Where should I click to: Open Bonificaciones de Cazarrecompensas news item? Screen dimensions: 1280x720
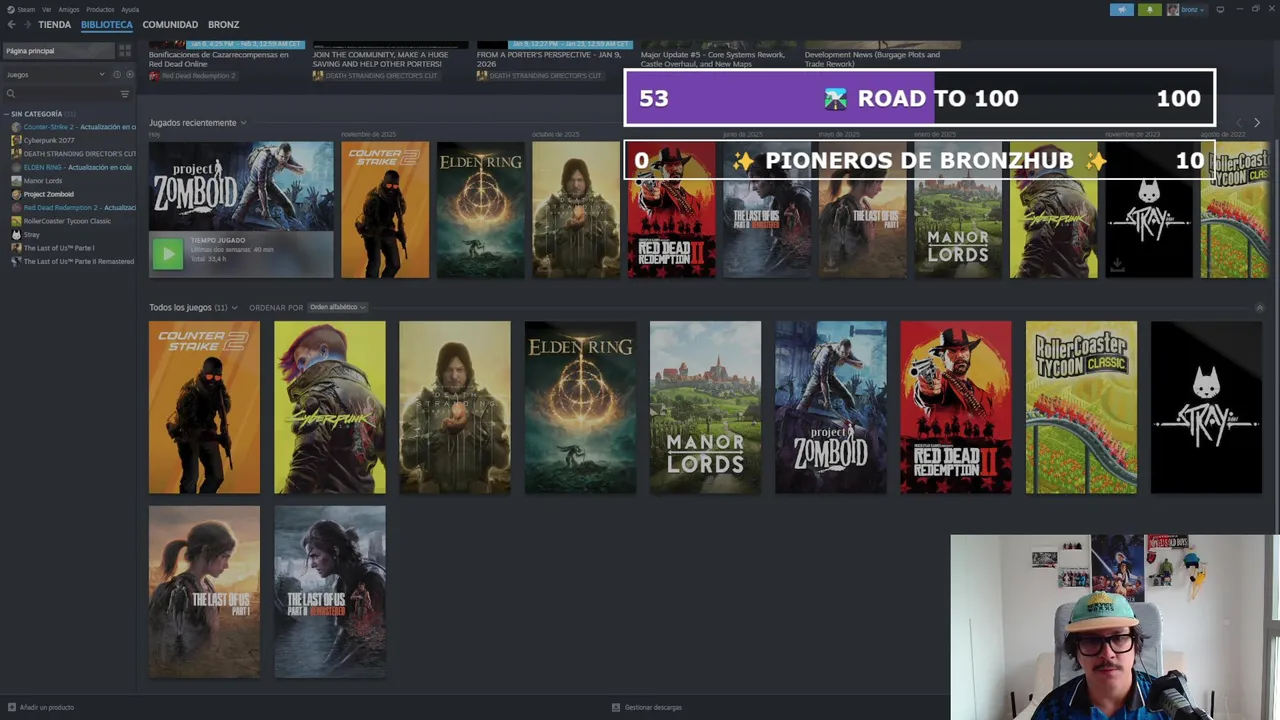pyautogui.click(x=225, y=60)
